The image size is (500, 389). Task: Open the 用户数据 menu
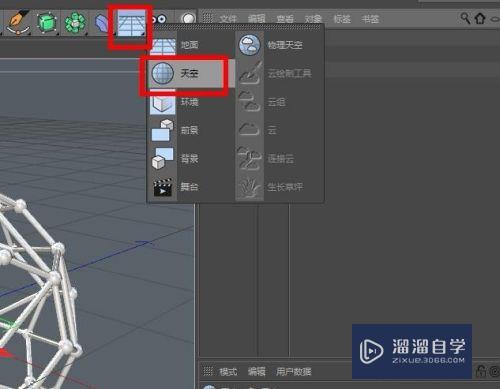[294, 371]
